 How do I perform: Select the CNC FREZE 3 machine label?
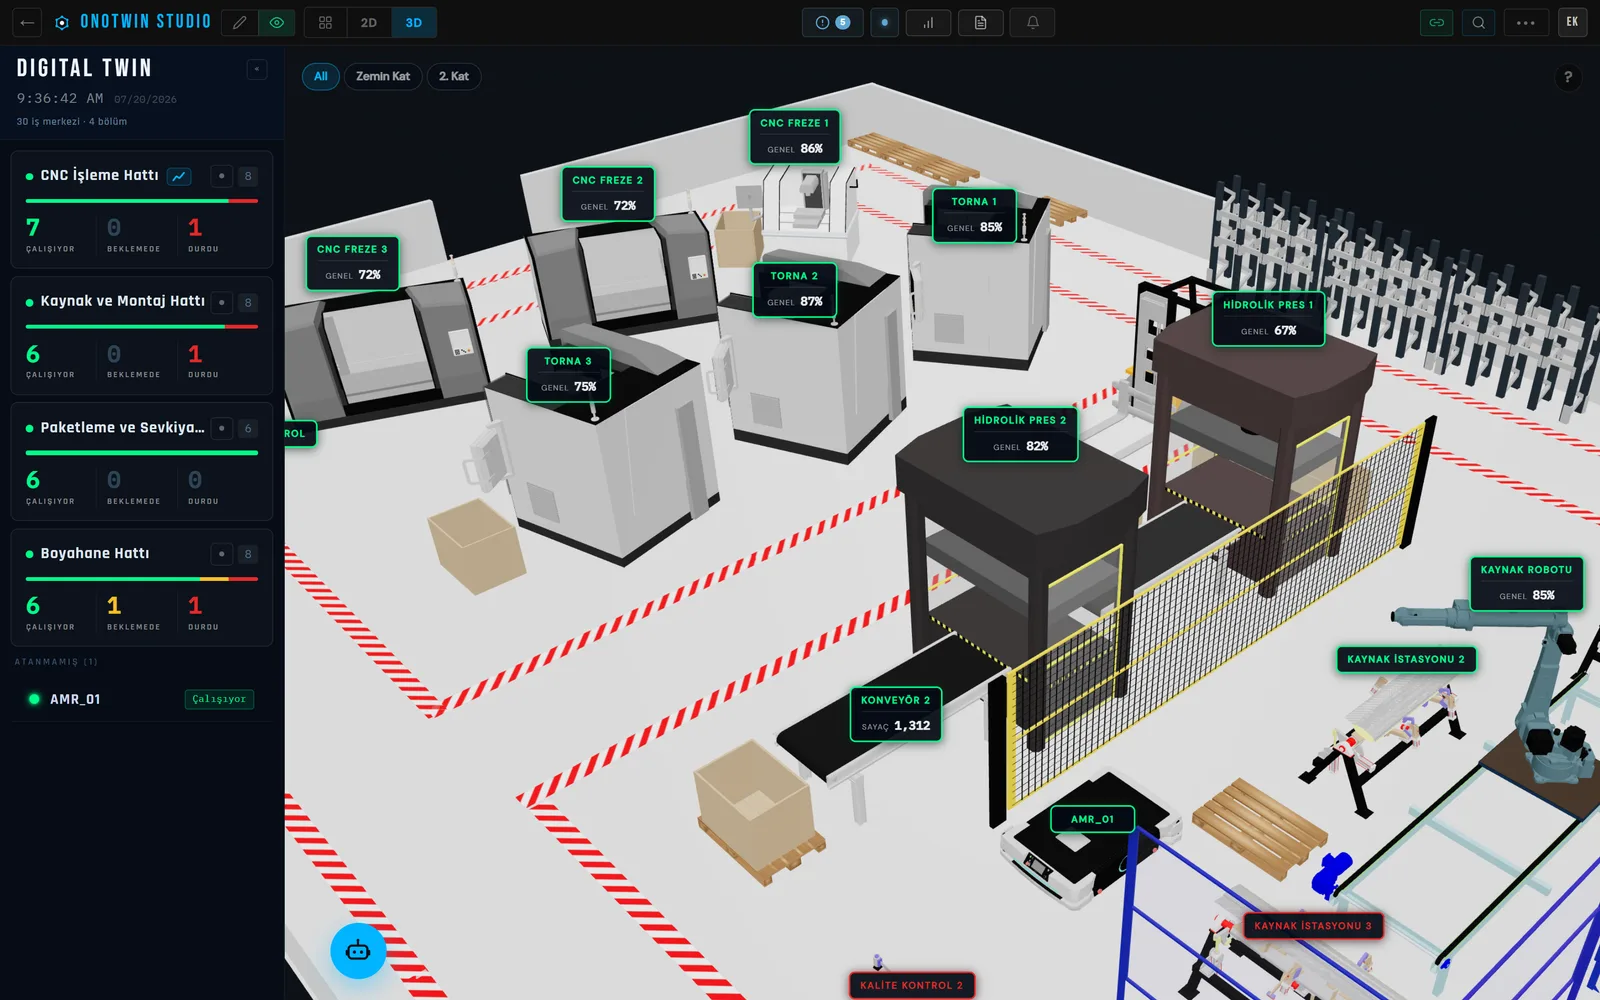tap(352, 262)
